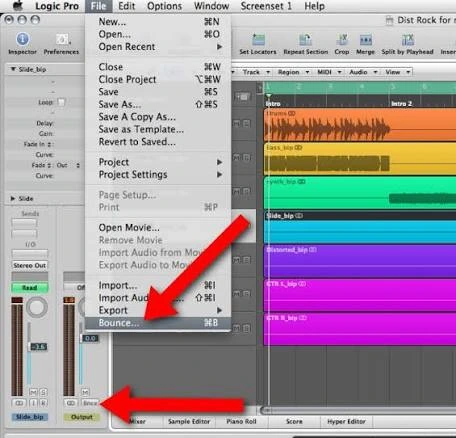
Task: Open the Options menu
Action: pyautogui.click(x=164, y=6)
